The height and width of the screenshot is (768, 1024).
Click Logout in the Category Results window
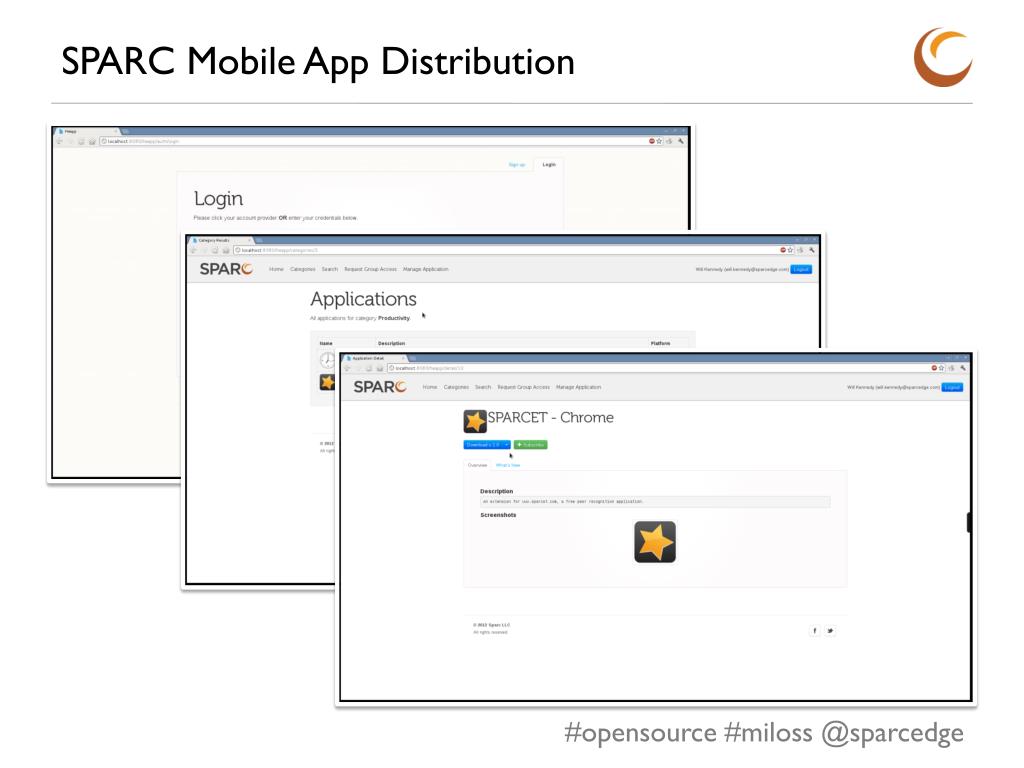801,269
